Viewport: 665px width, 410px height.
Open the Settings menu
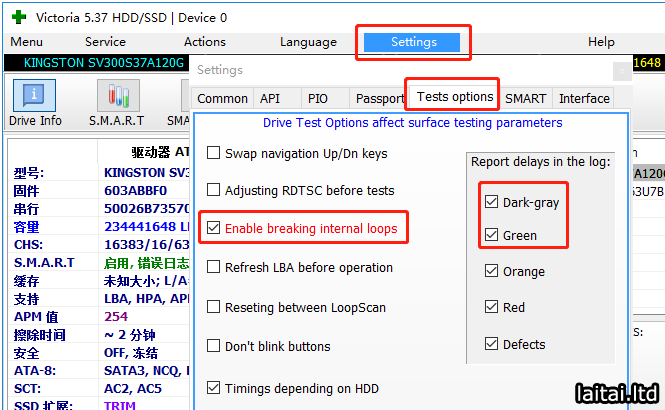tap(414, 42)
